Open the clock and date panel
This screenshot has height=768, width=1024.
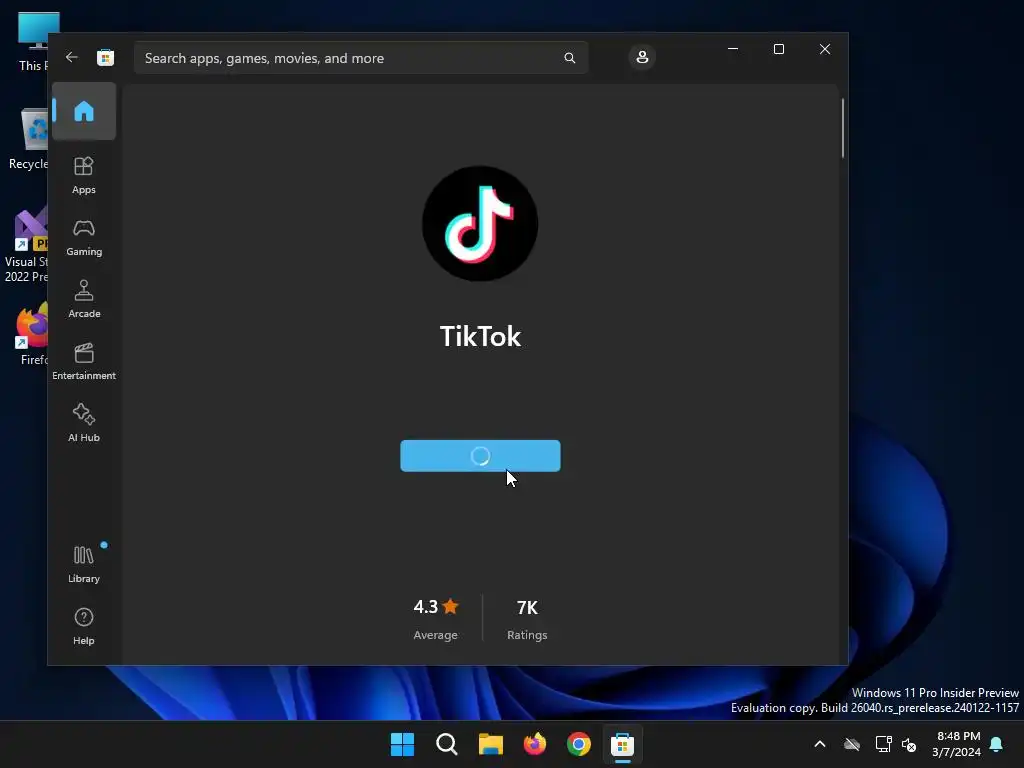pyautogui.click(x=957, y=744)
